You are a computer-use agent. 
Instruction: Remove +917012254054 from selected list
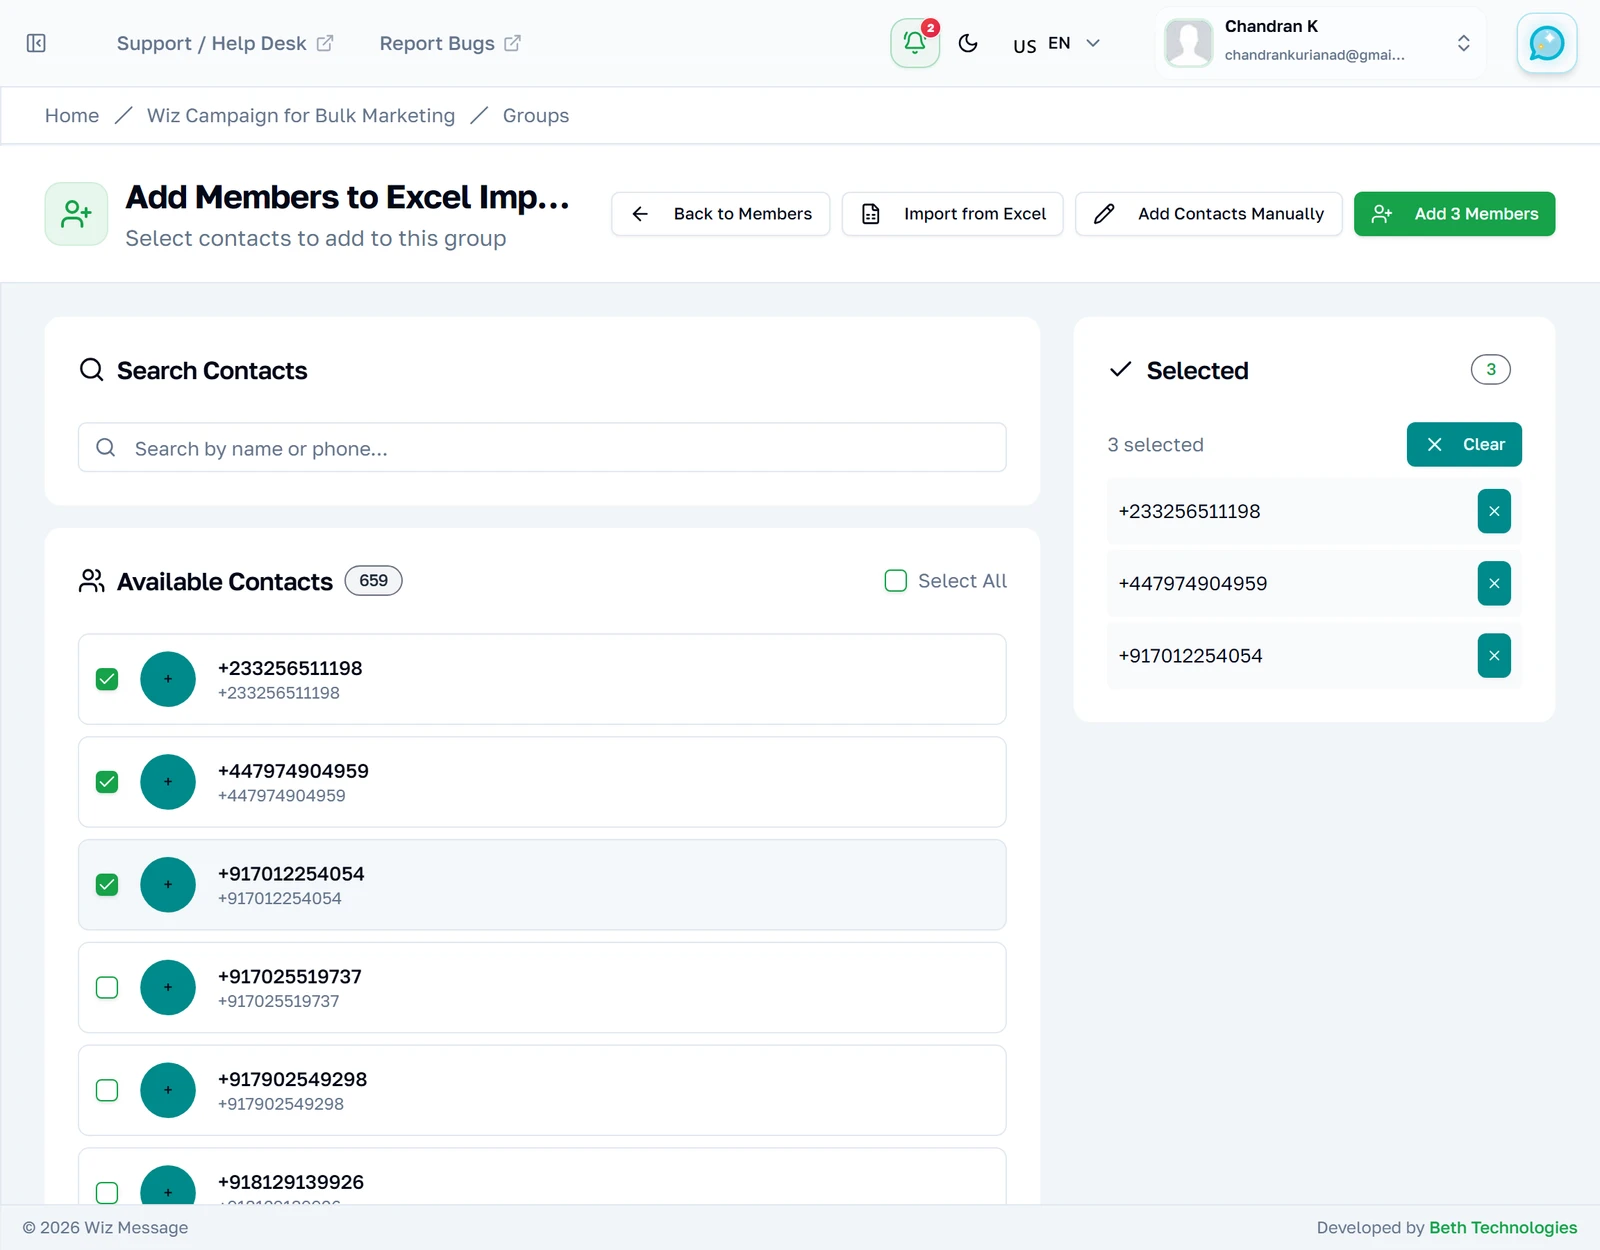1494,656
